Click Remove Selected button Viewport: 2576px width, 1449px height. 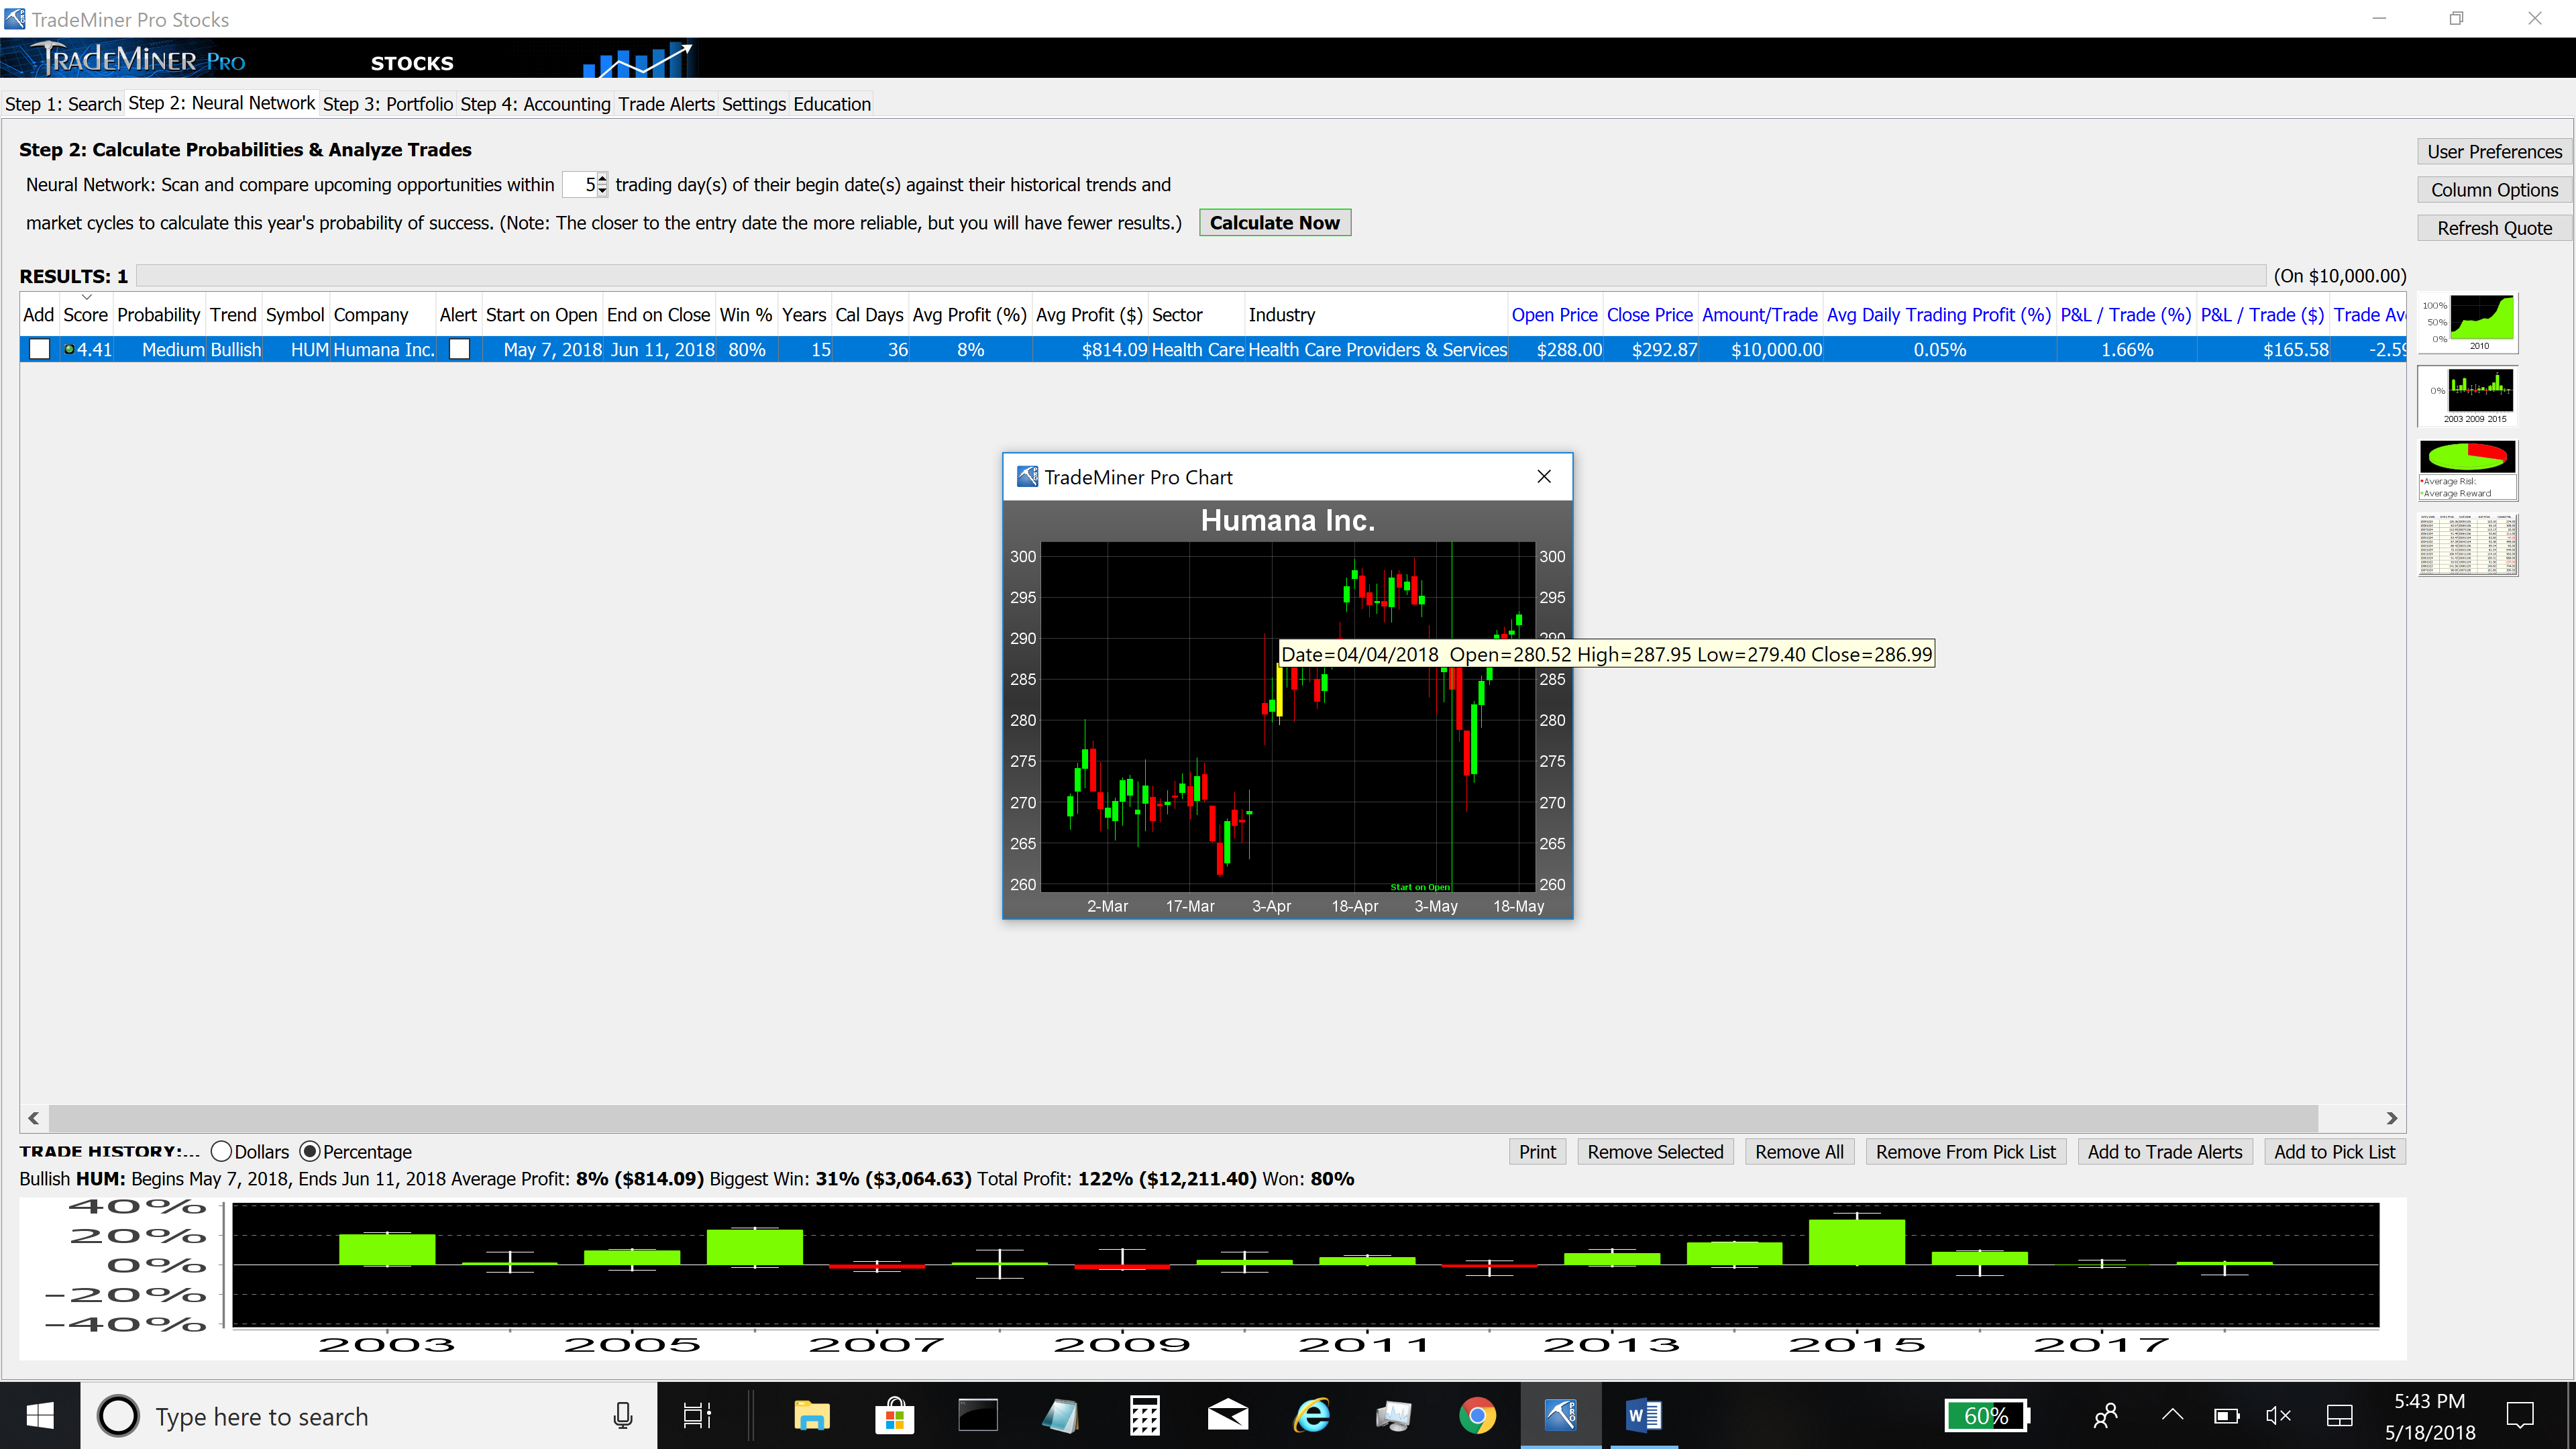(1655, 1152)
